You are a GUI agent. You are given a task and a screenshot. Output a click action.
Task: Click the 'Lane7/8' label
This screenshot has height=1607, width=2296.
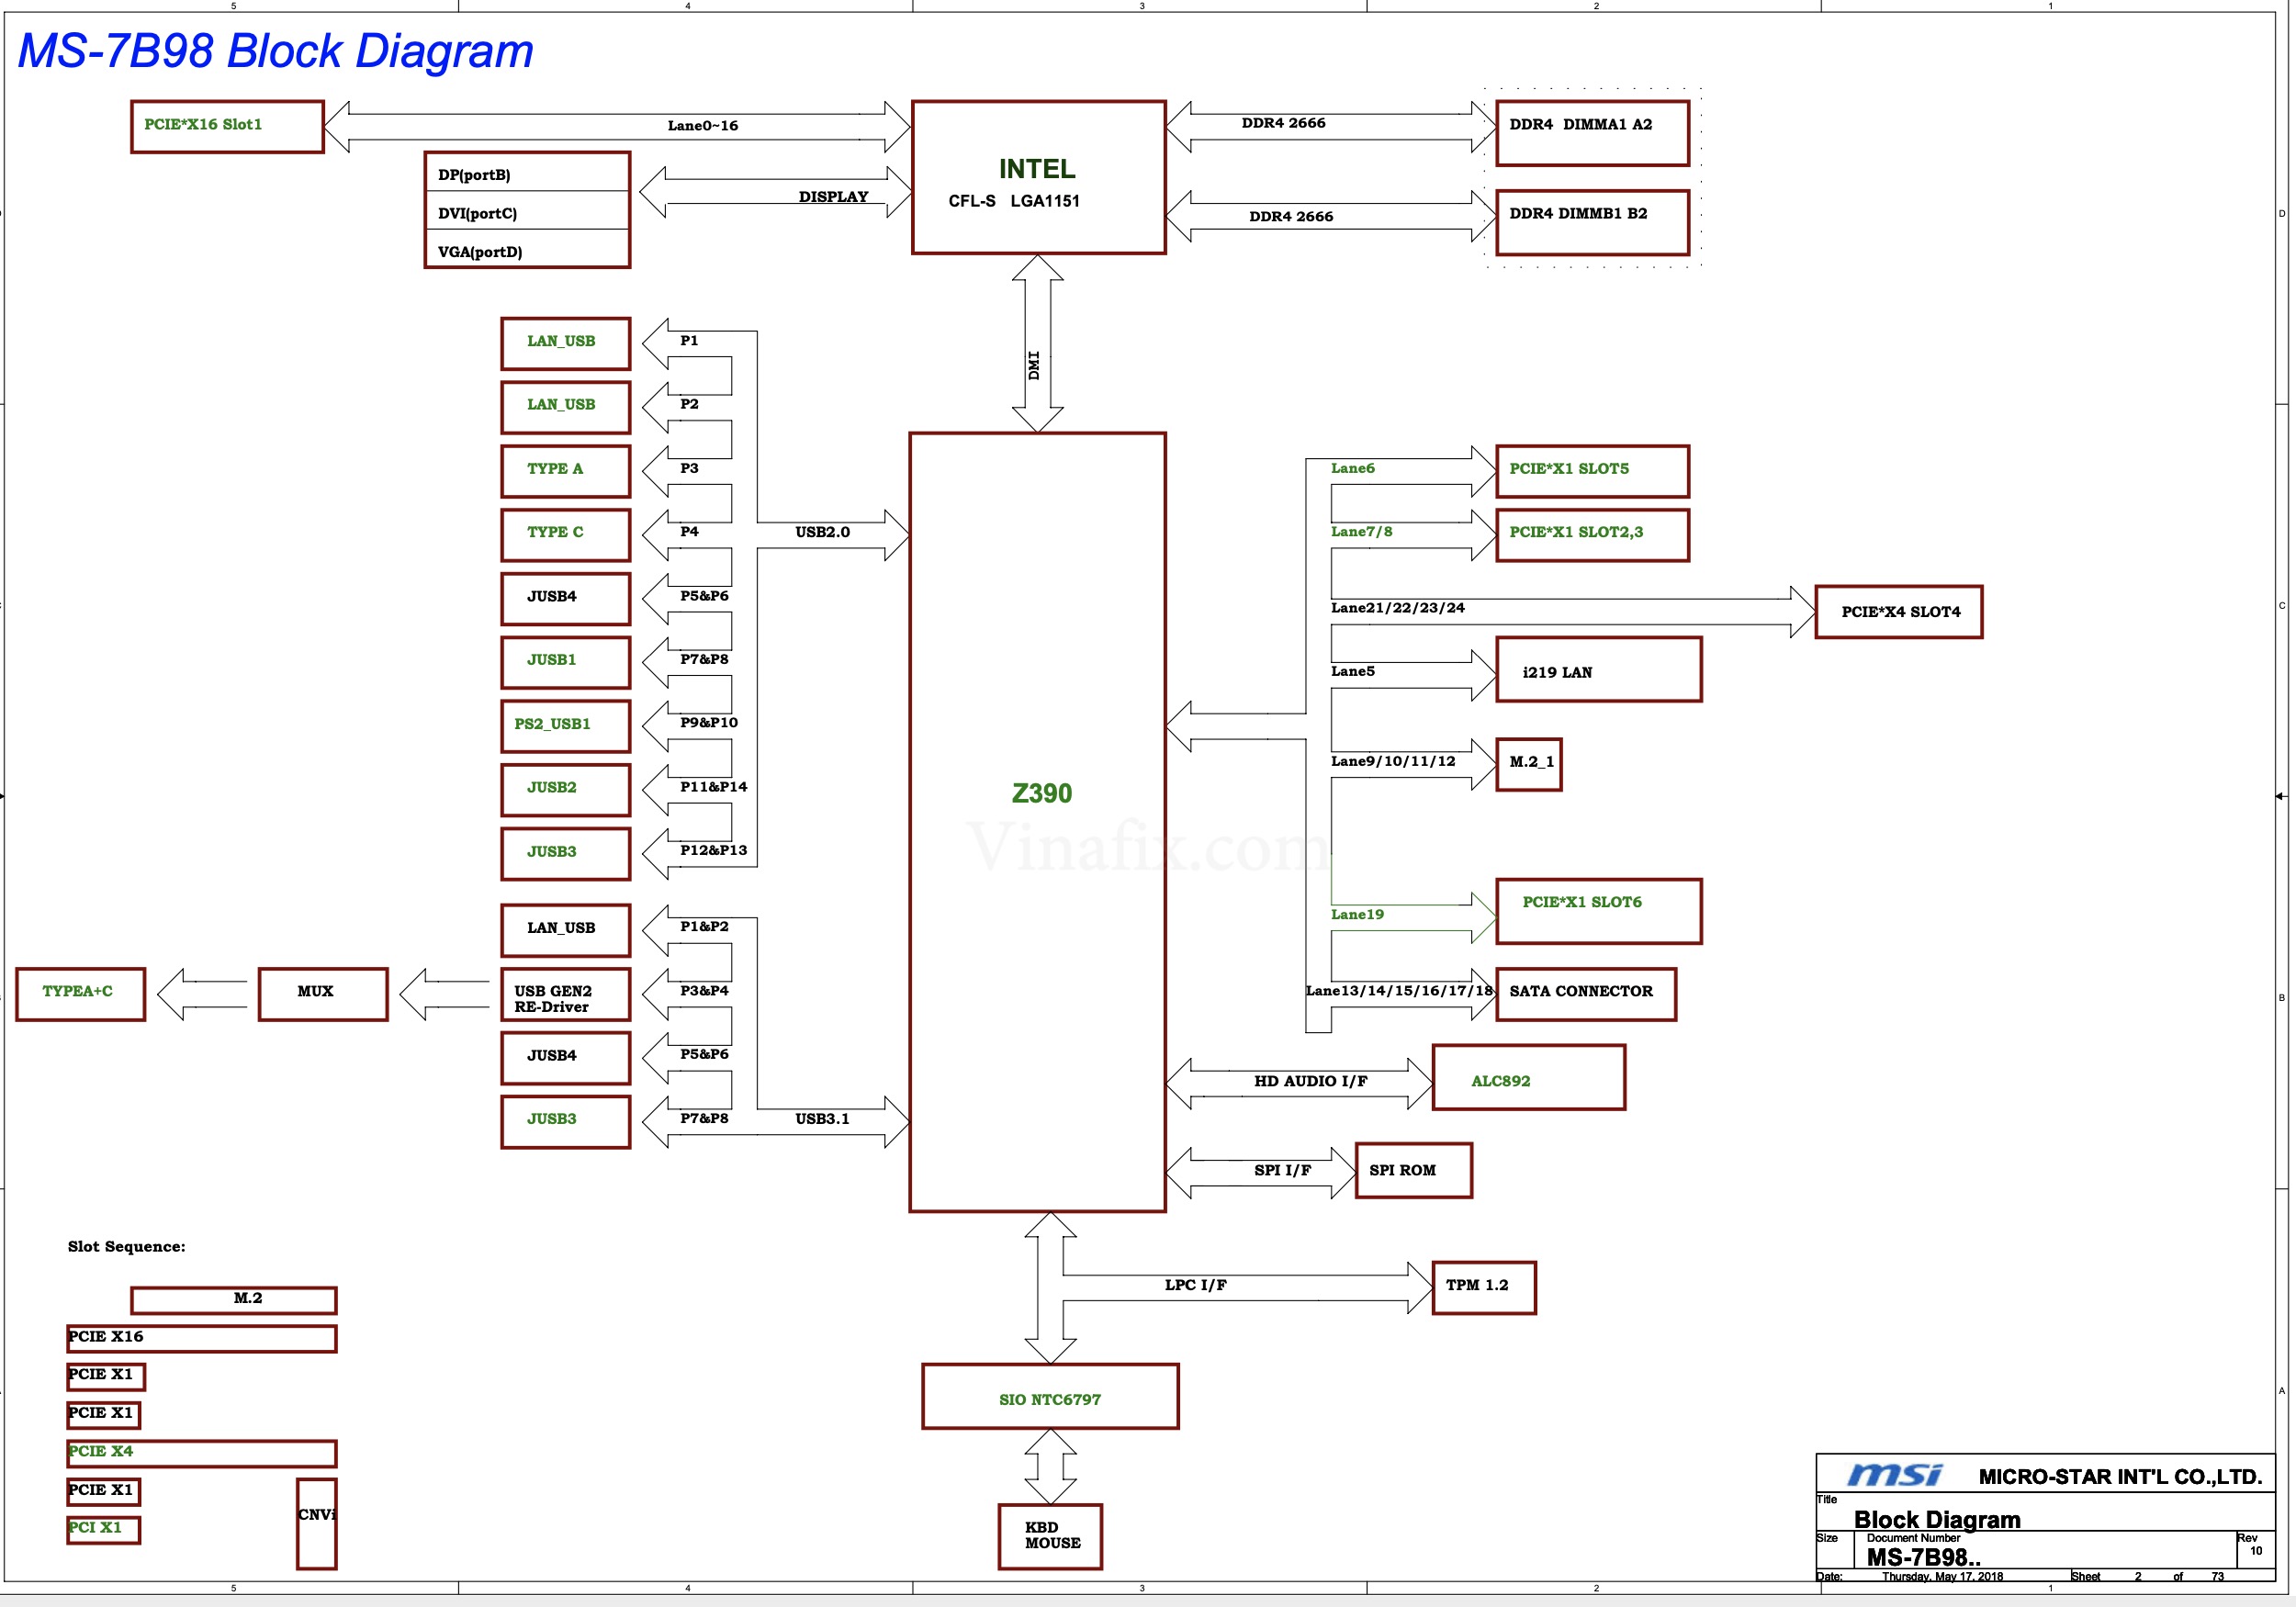(1361, 531)
